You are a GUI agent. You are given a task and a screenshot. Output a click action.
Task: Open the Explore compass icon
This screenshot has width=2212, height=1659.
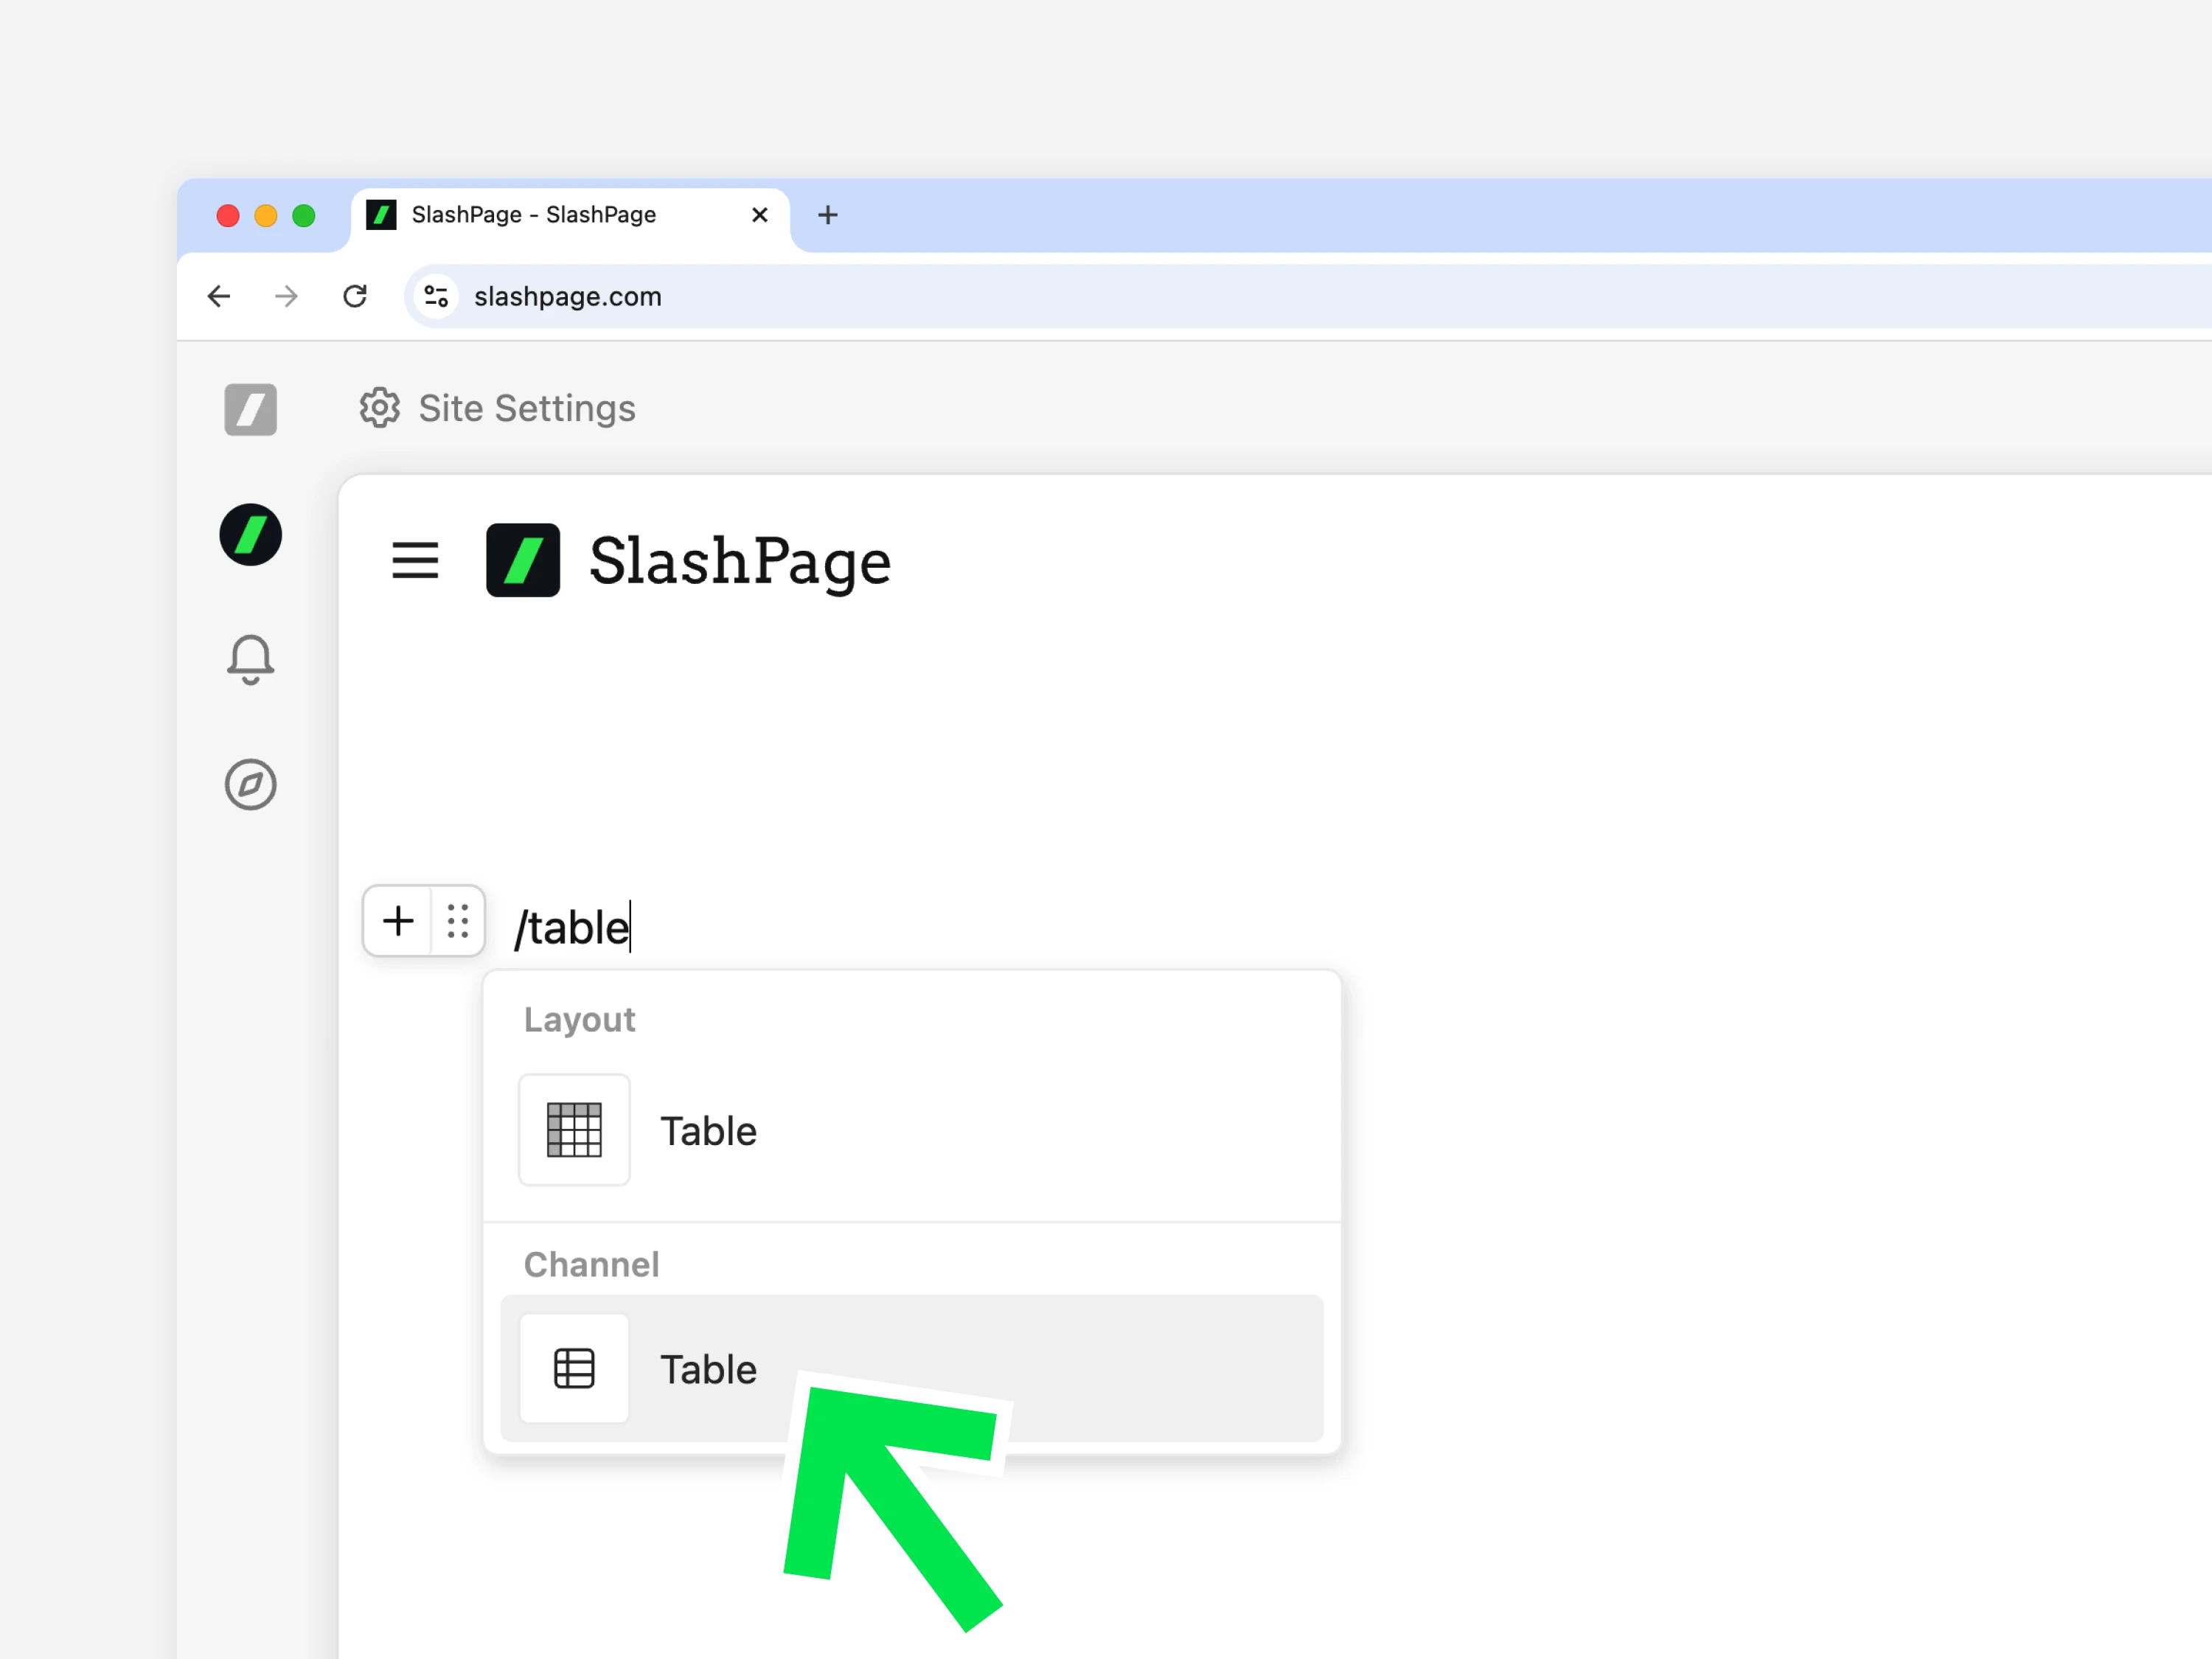[x=251, y=785]
